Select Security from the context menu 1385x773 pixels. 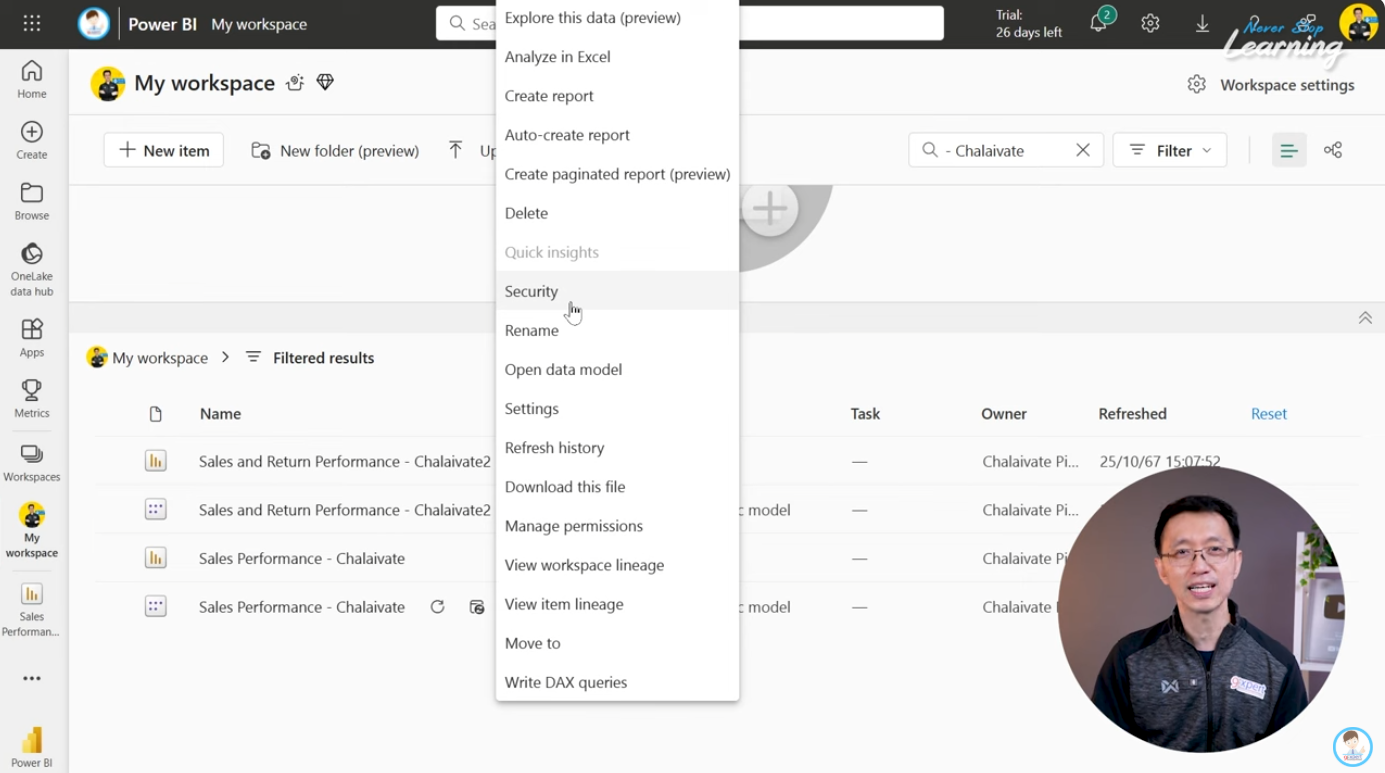pyautogui.click(x=531, y=291)
